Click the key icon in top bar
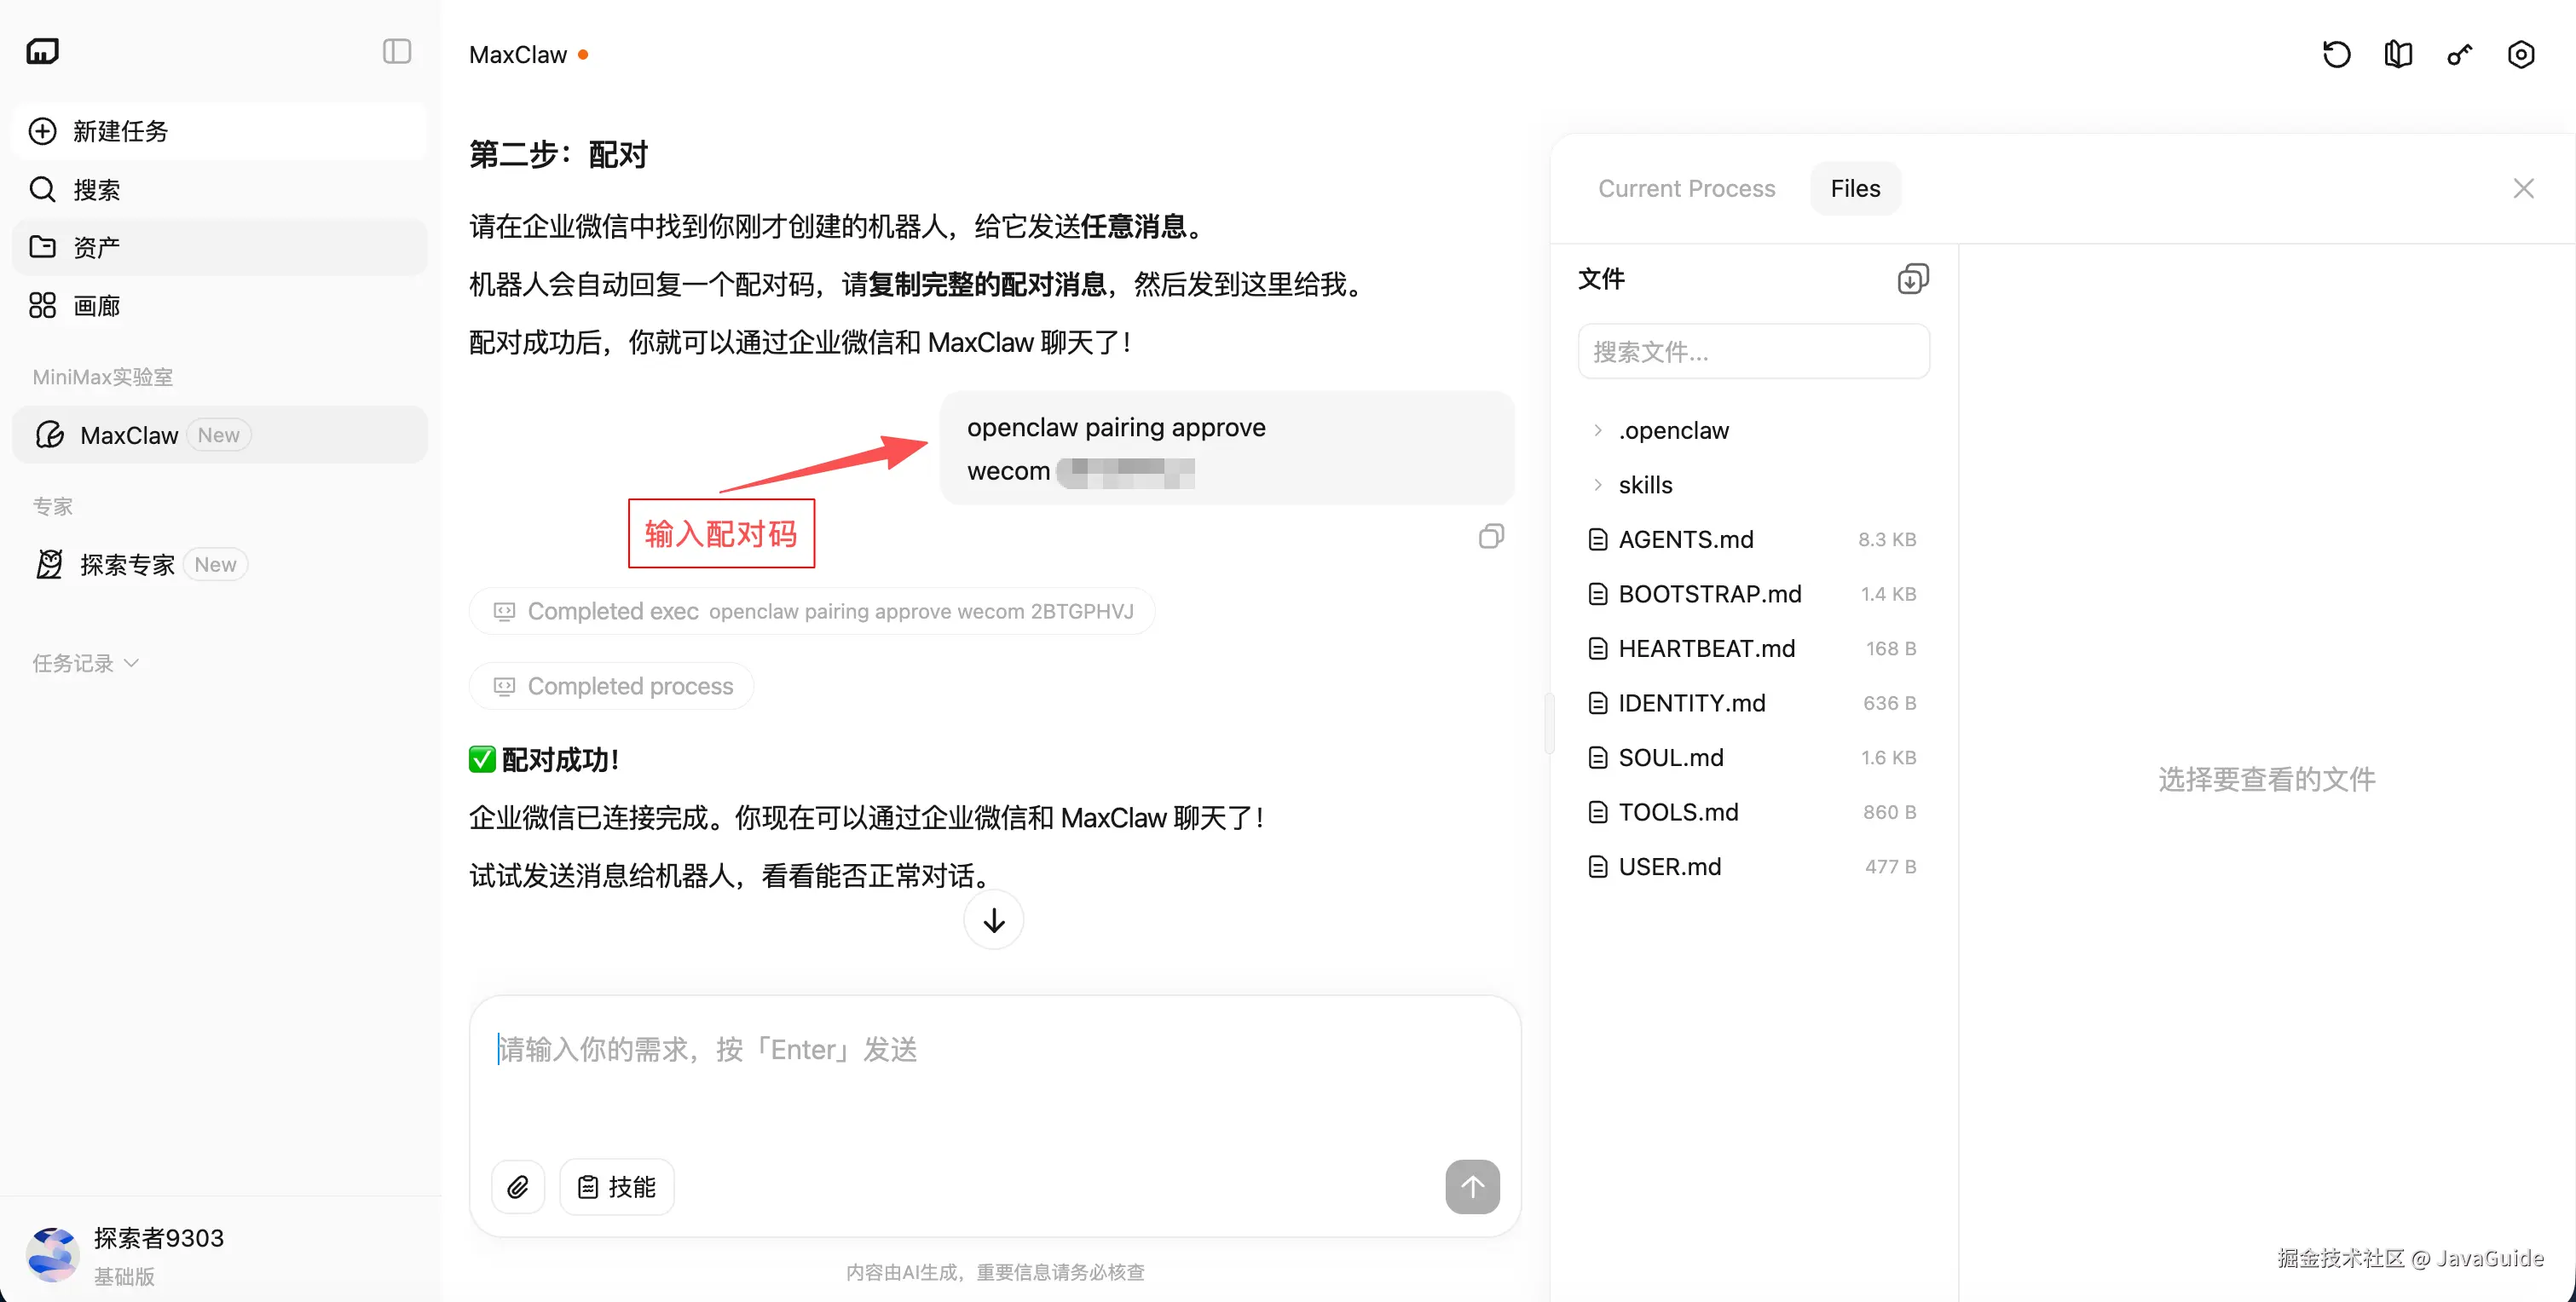This screenshot has width=2576, height=1302. [2459, 54]
